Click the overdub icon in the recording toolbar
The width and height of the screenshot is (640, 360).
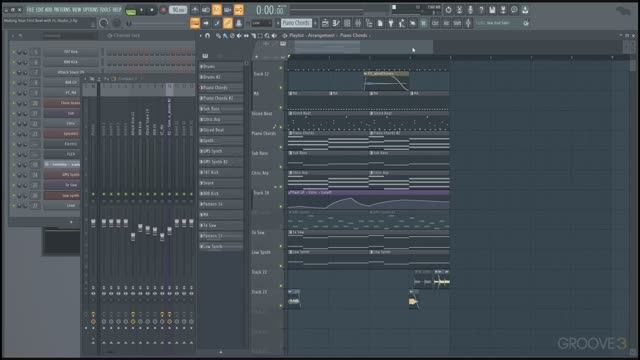pos(228,9)
